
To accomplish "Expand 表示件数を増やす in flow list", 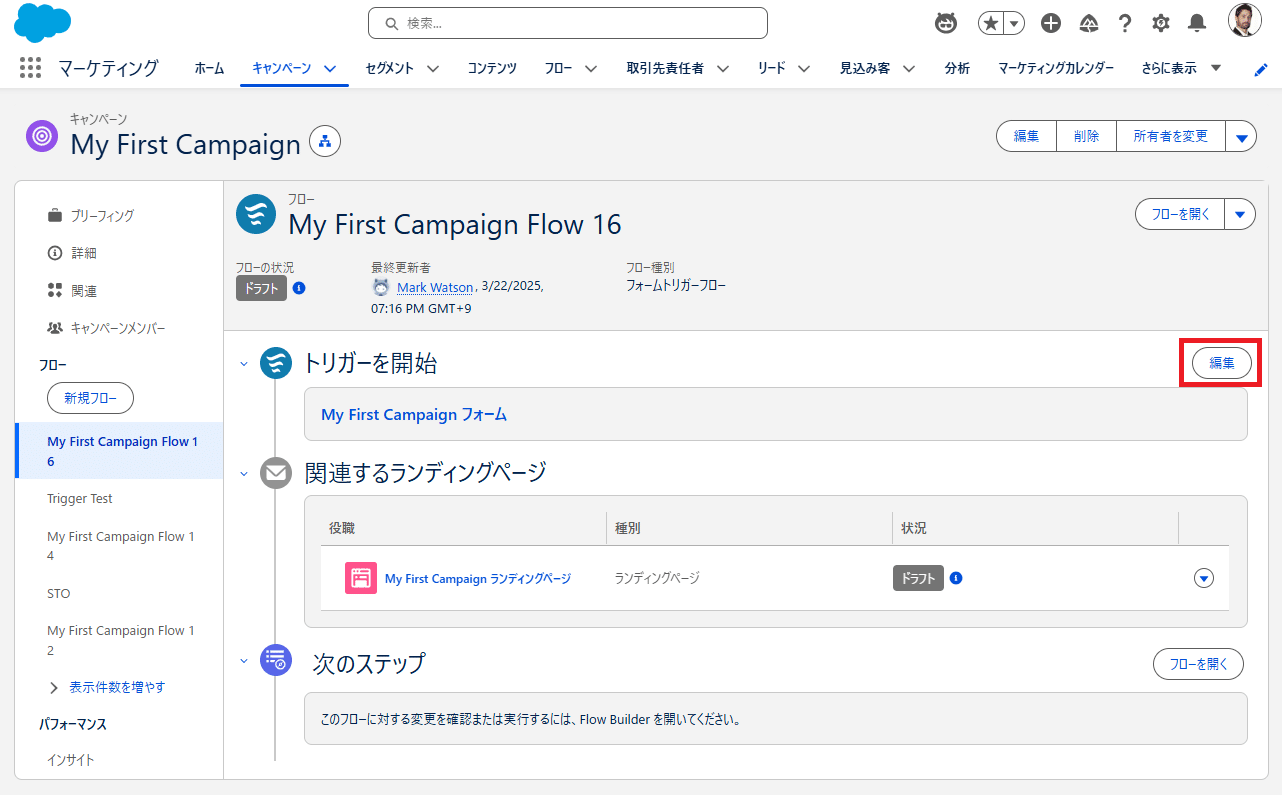I will coord(107,687).
